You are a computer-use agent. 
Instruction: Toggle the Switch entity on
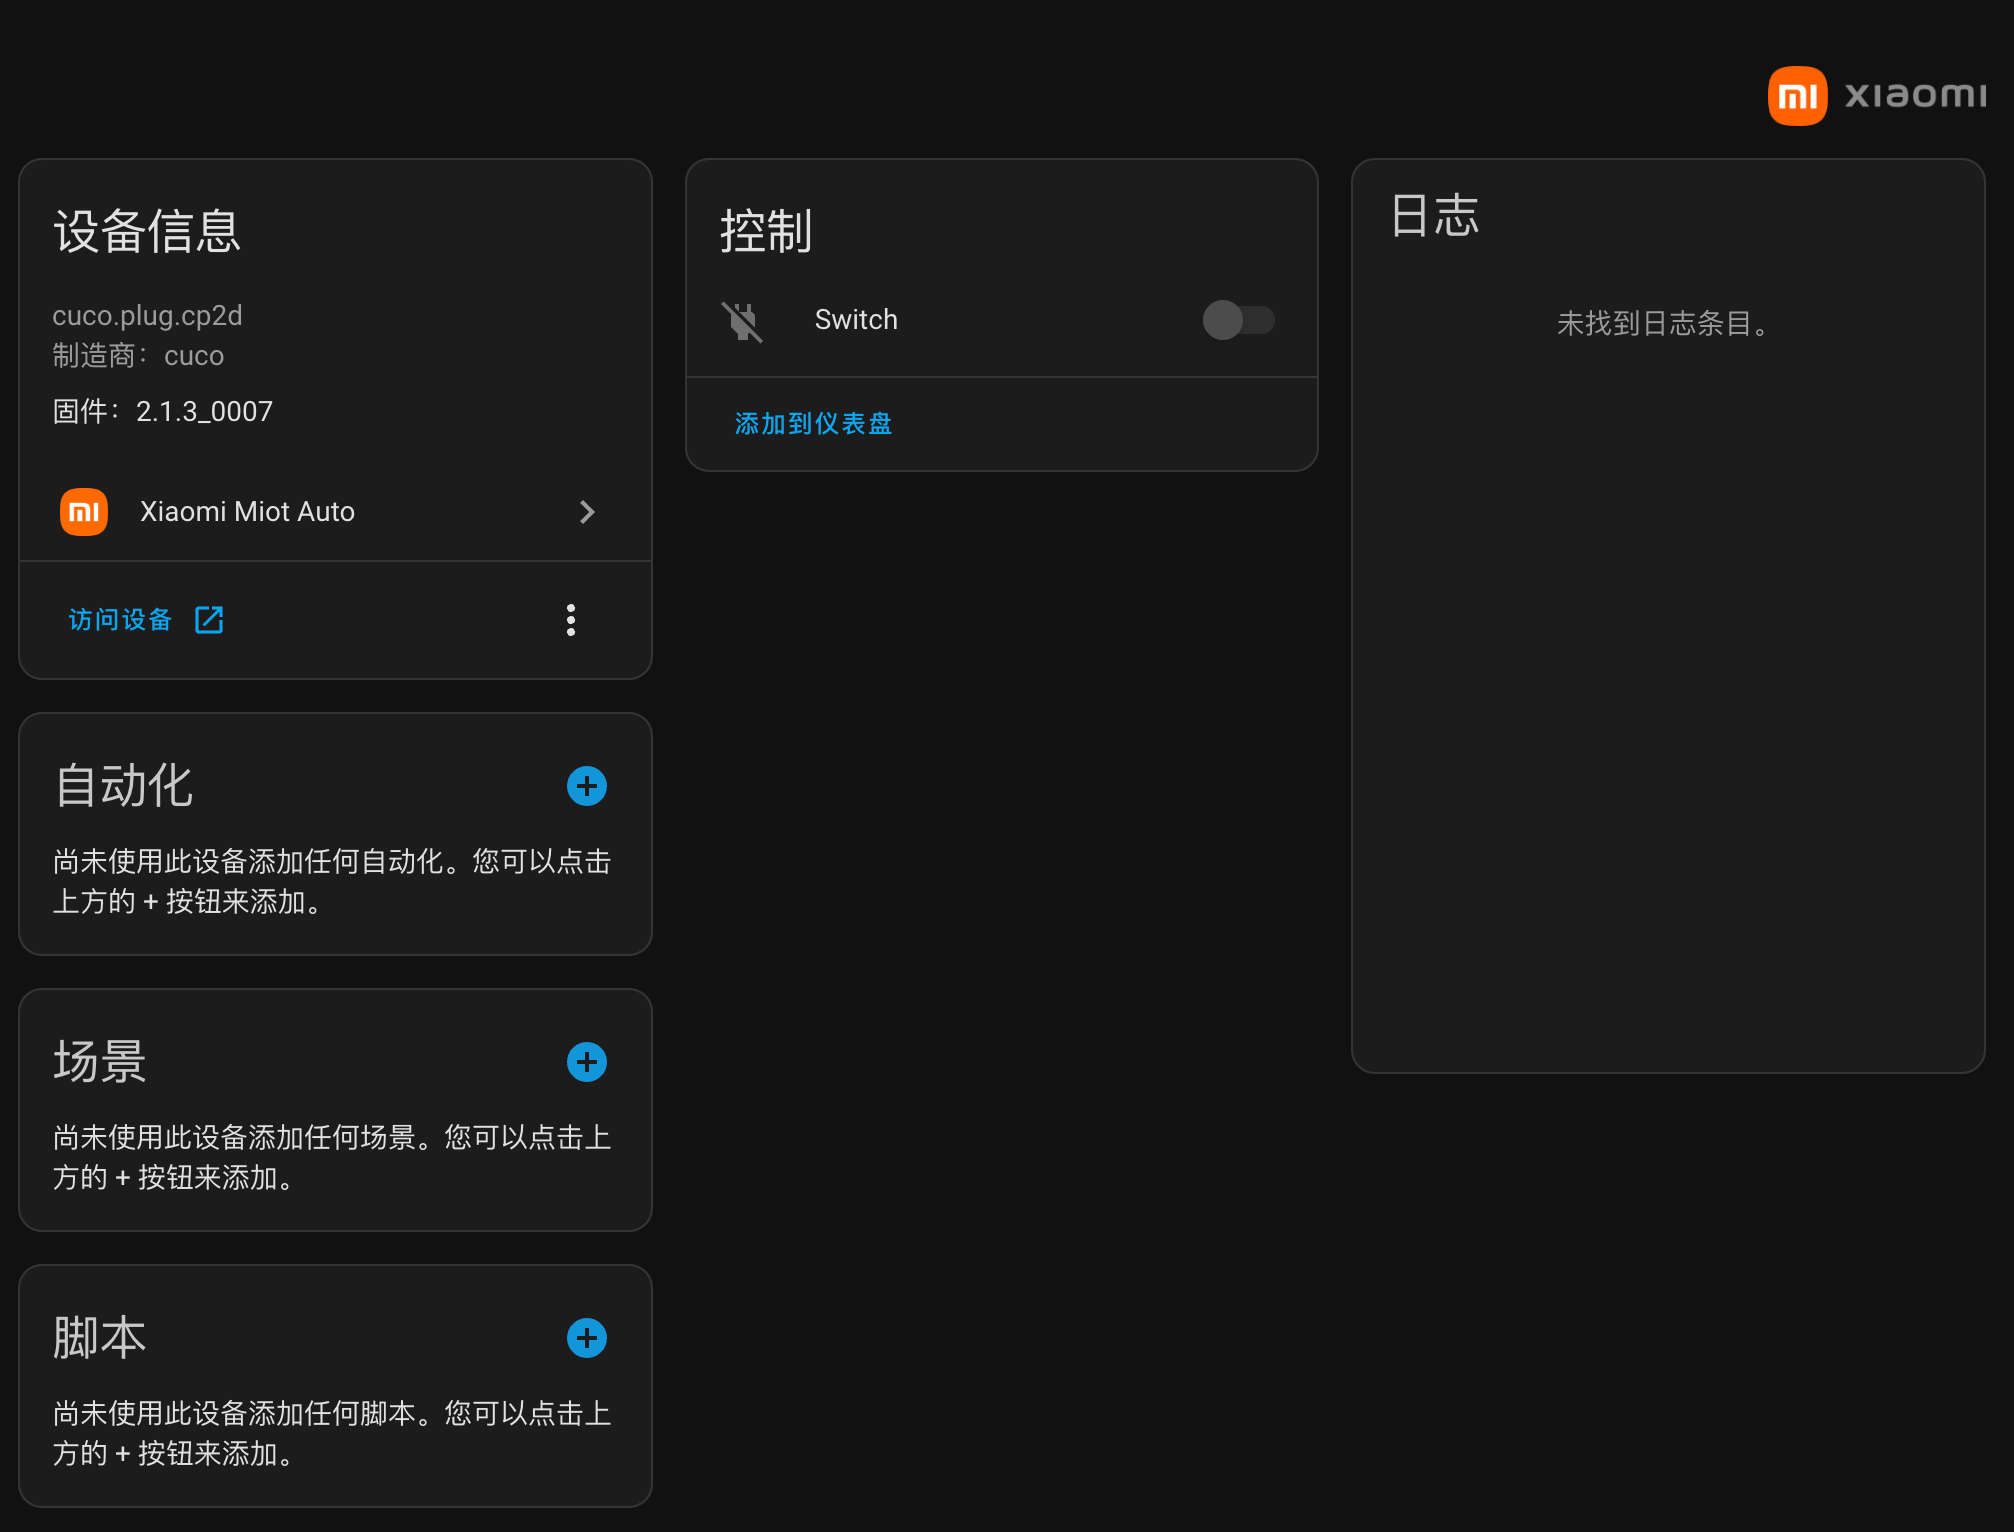click(1238, 320)
